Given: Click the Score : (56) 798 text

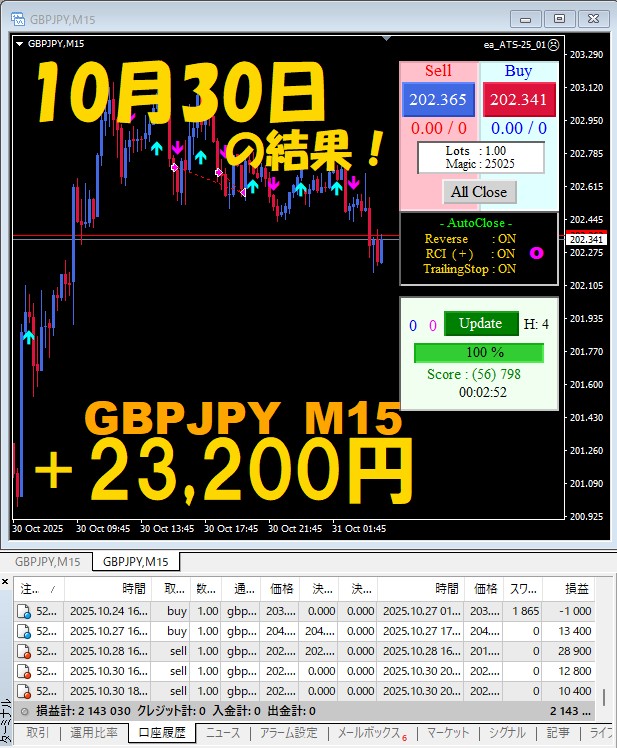Looking at the screenshot, I should click(474, 374).
